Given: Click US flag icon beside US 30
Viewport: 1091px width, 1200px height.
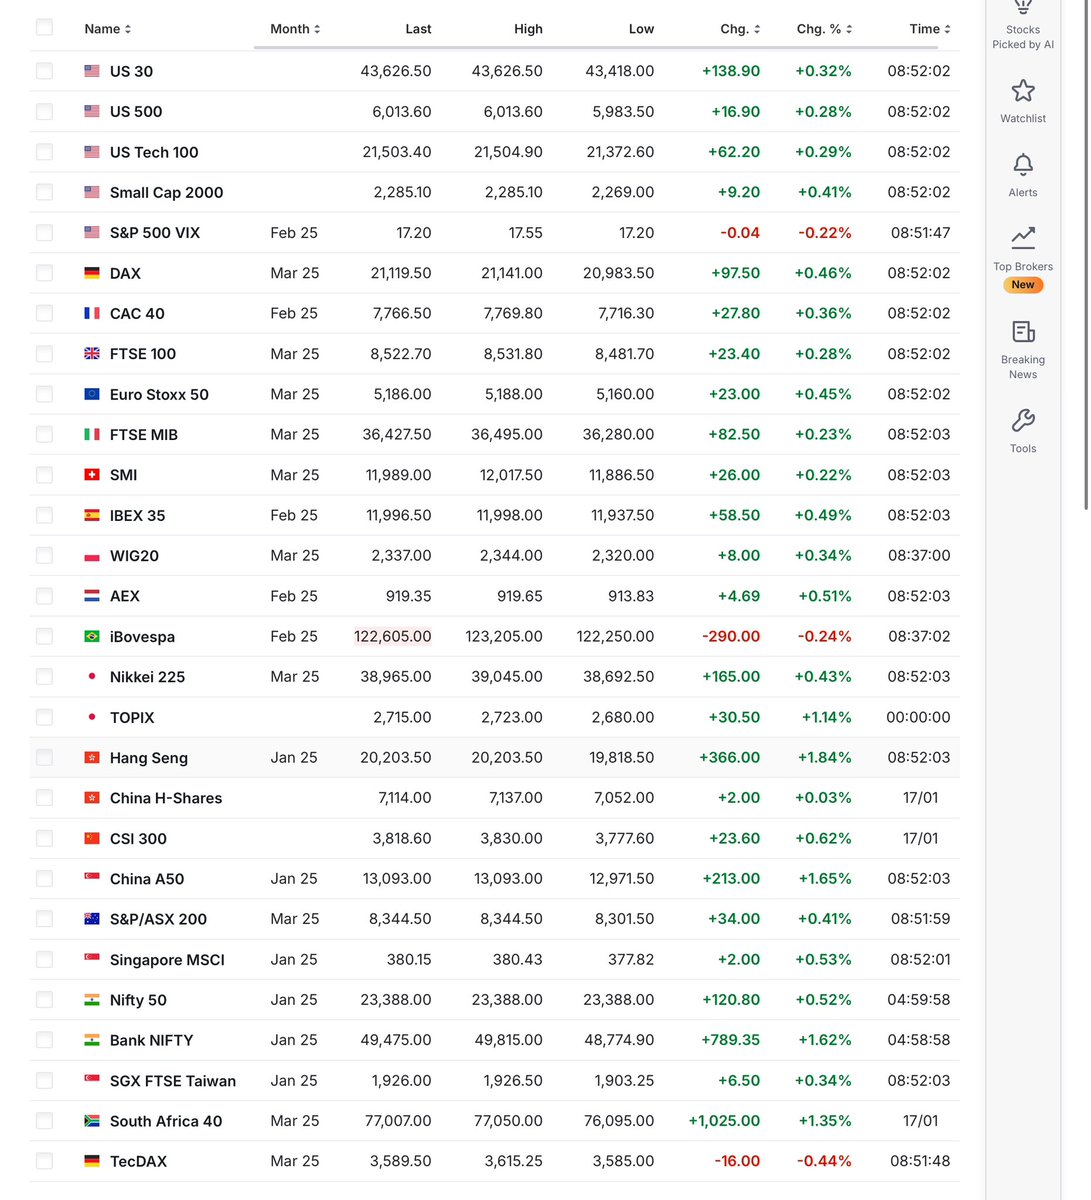Looking at the screenshot, I should (x=92, y=71).
